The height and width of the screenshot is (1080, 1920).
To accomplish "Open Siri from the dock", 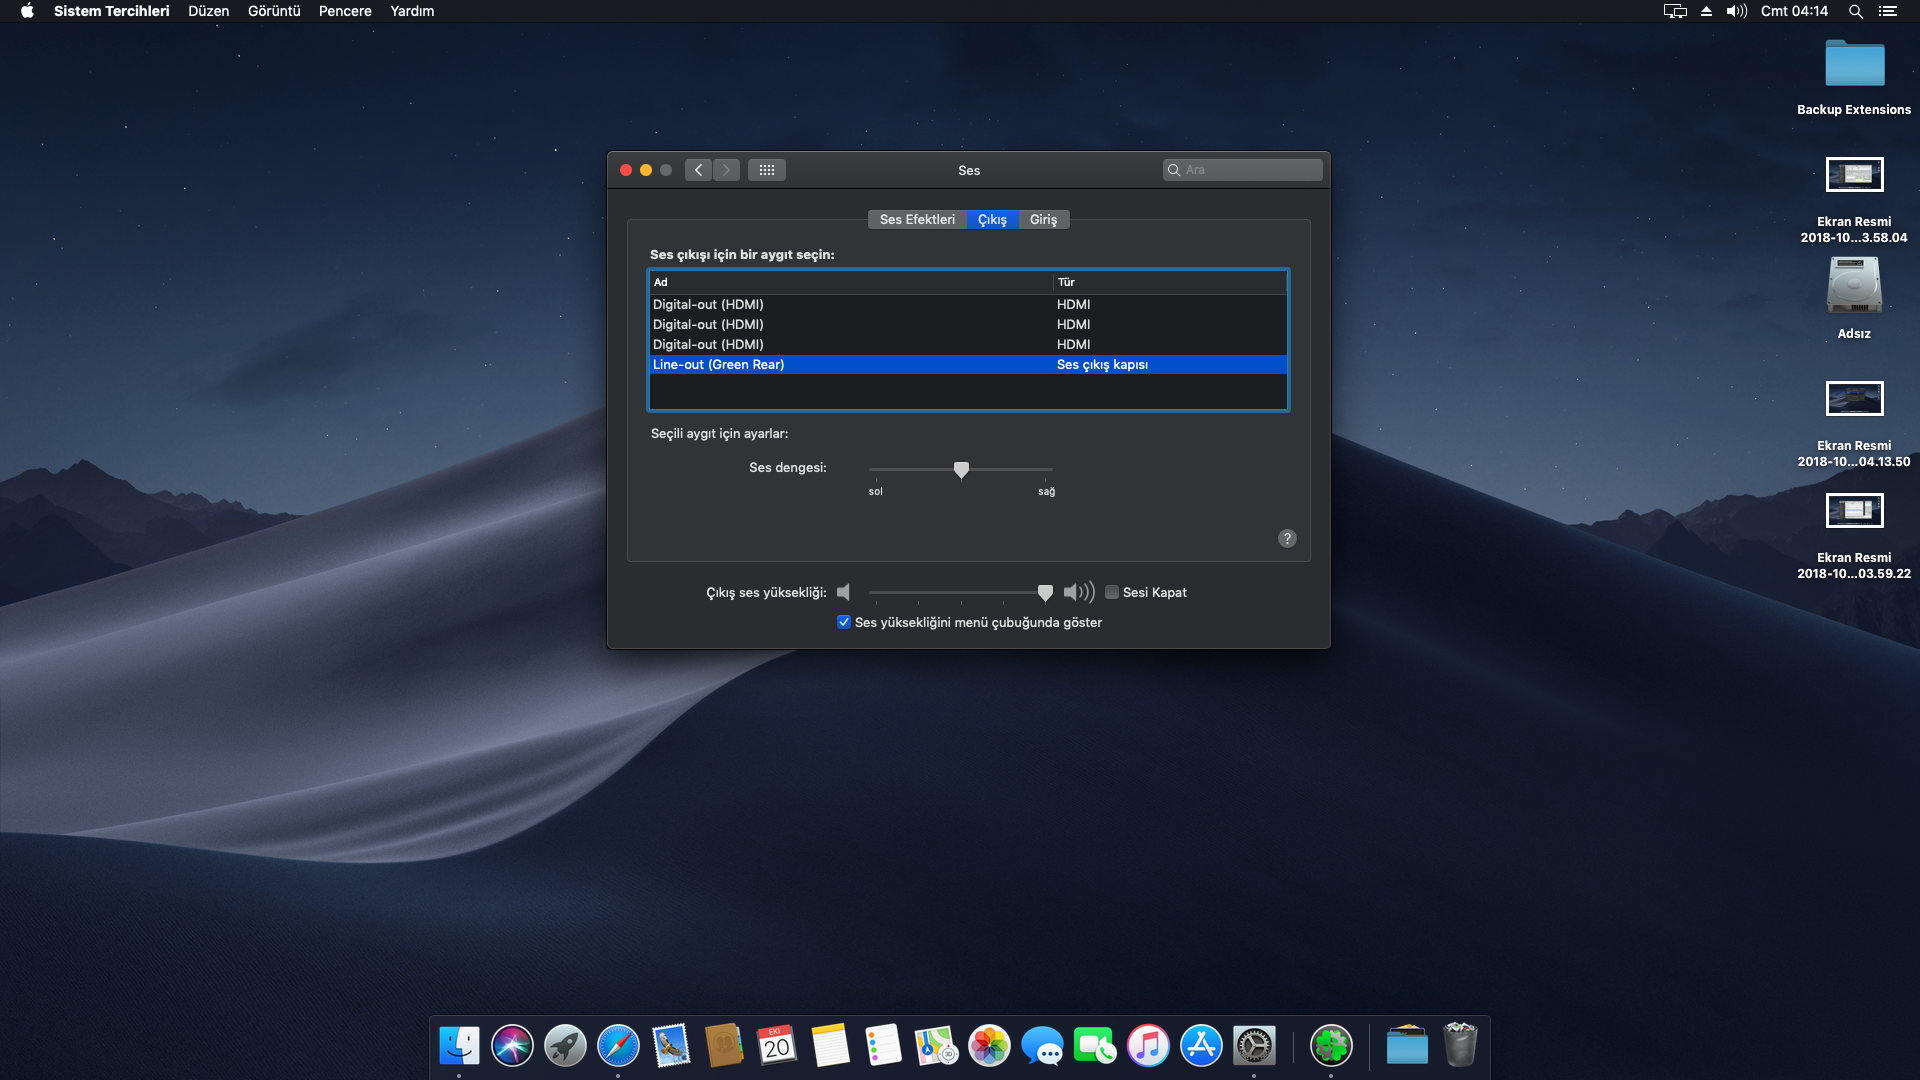I will 512,1046.
